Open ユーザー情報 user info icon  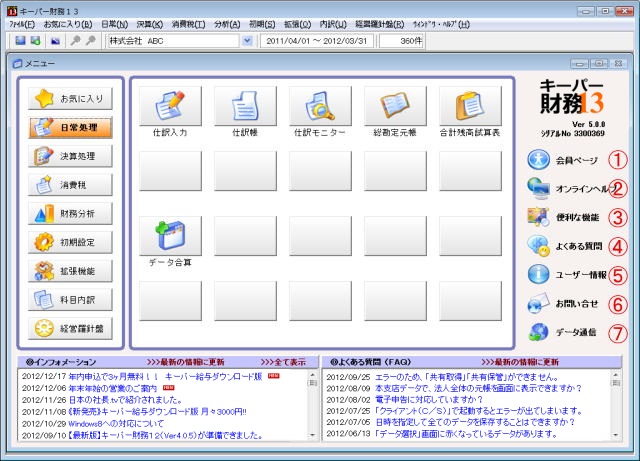(x=538, y=274)
